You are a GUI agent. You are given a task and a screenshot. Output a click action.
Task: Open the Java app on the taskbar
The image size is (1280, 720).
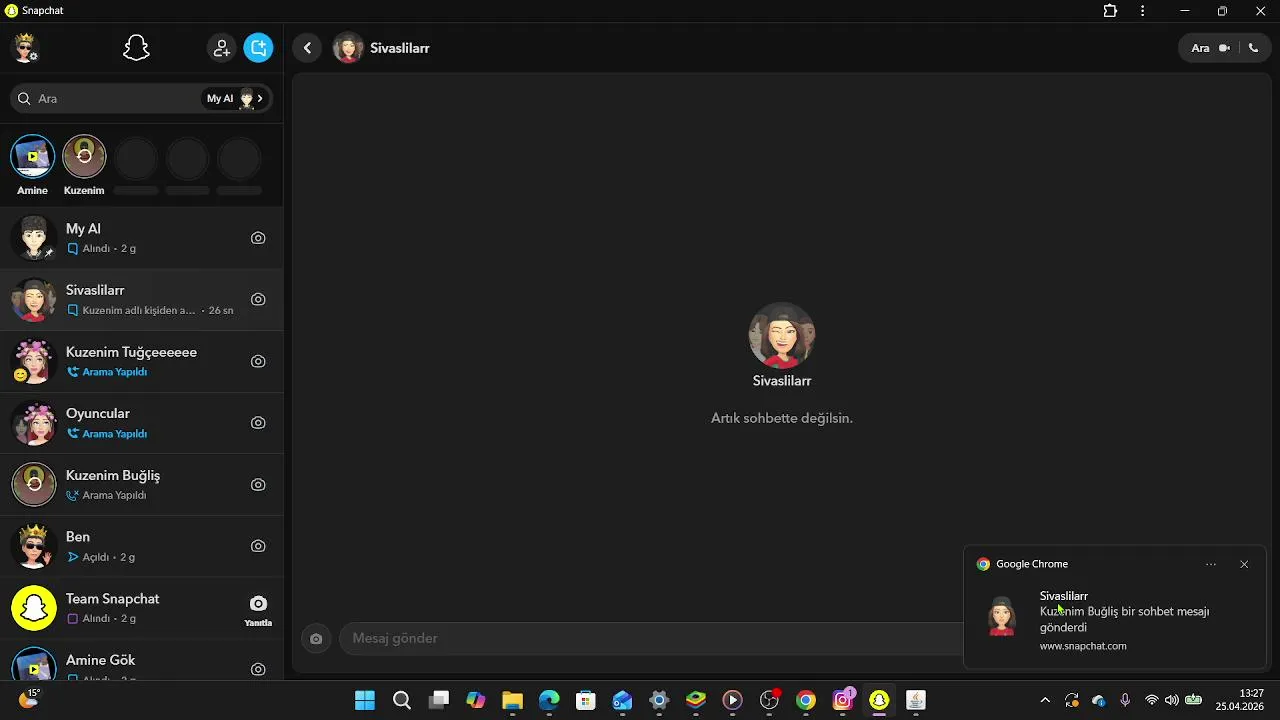[916, 700]
